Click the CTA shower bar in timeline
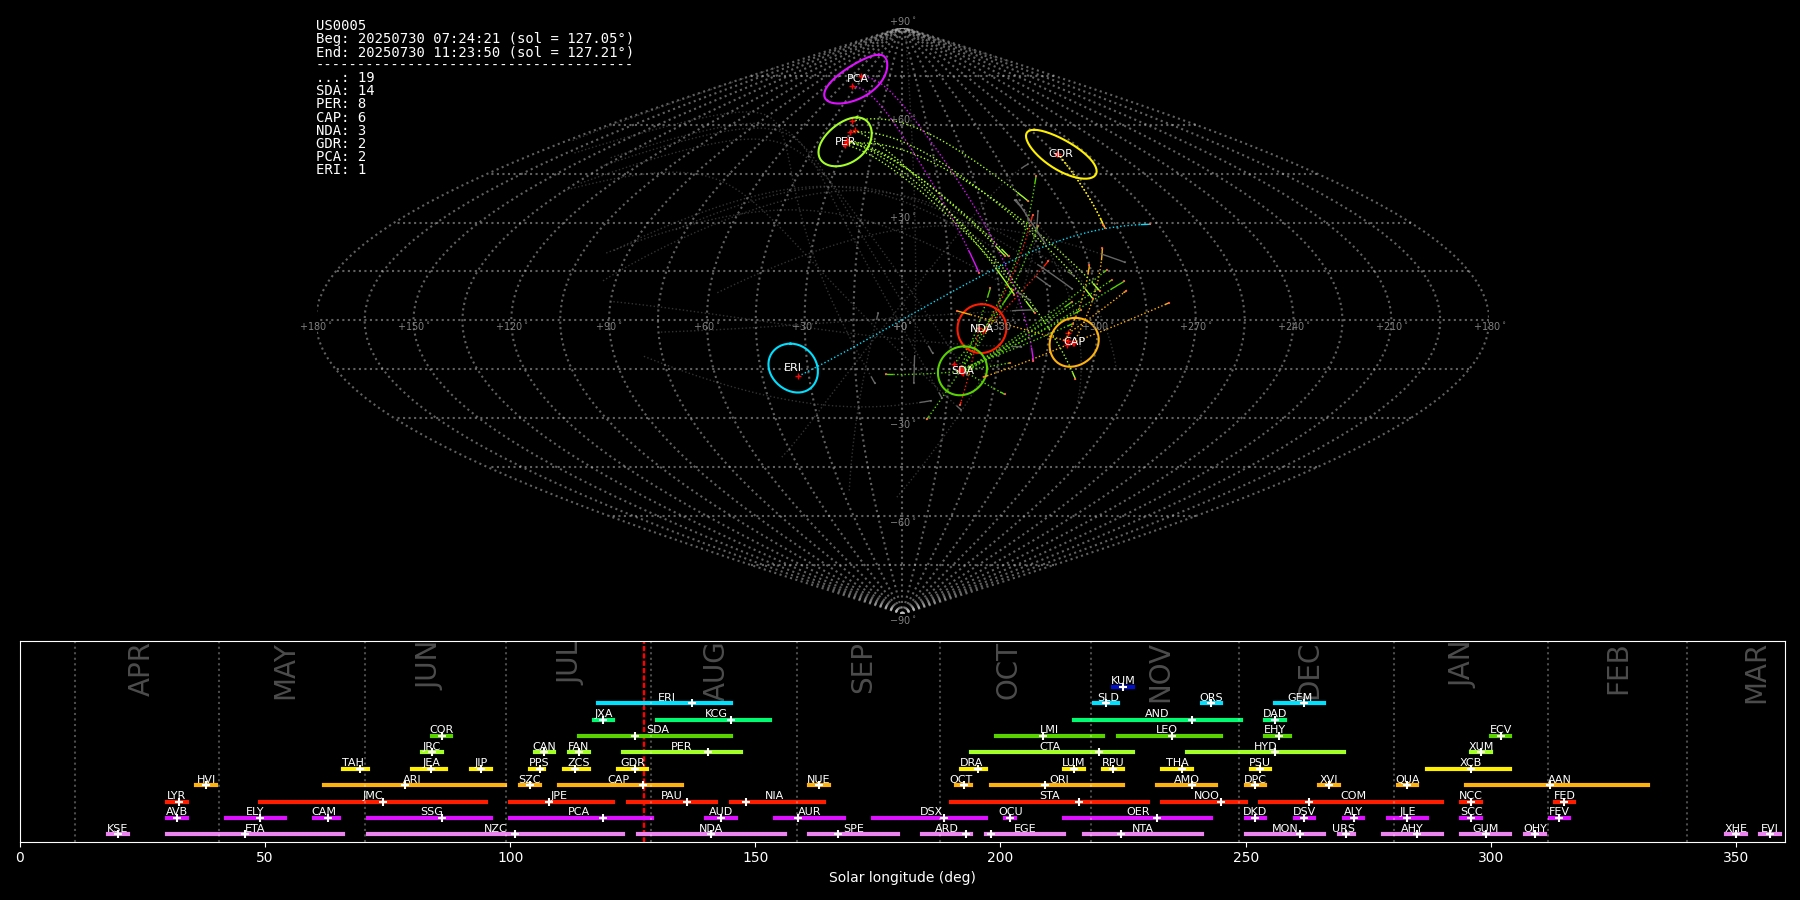 pos(1052,752)
